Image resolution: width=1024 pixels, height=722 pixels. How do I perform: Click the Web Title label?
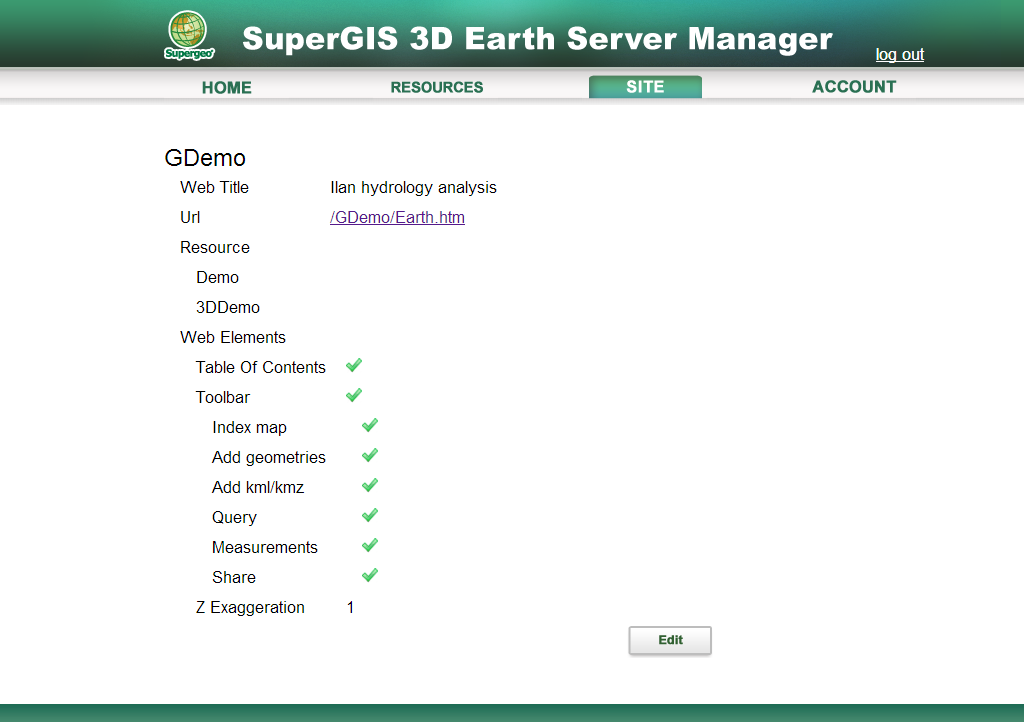tap(214, 187)
